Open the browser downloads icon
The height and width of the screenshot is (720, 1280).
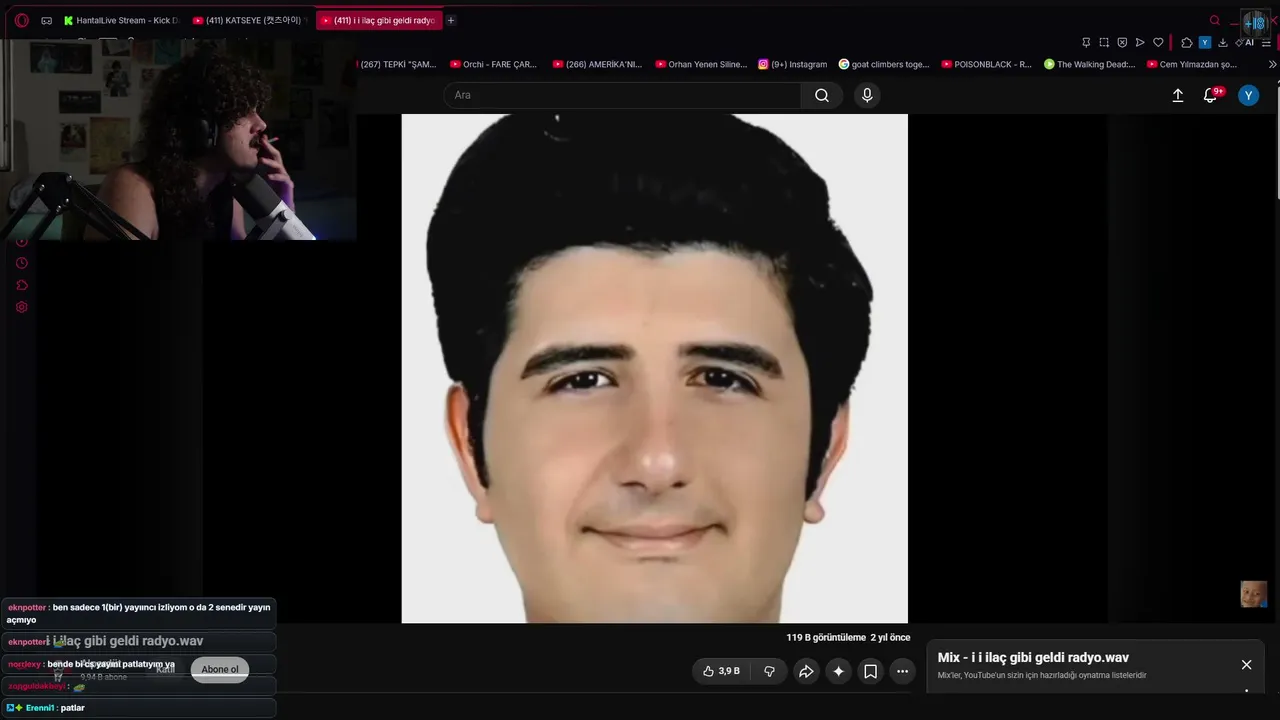(x=1222, y=42)
